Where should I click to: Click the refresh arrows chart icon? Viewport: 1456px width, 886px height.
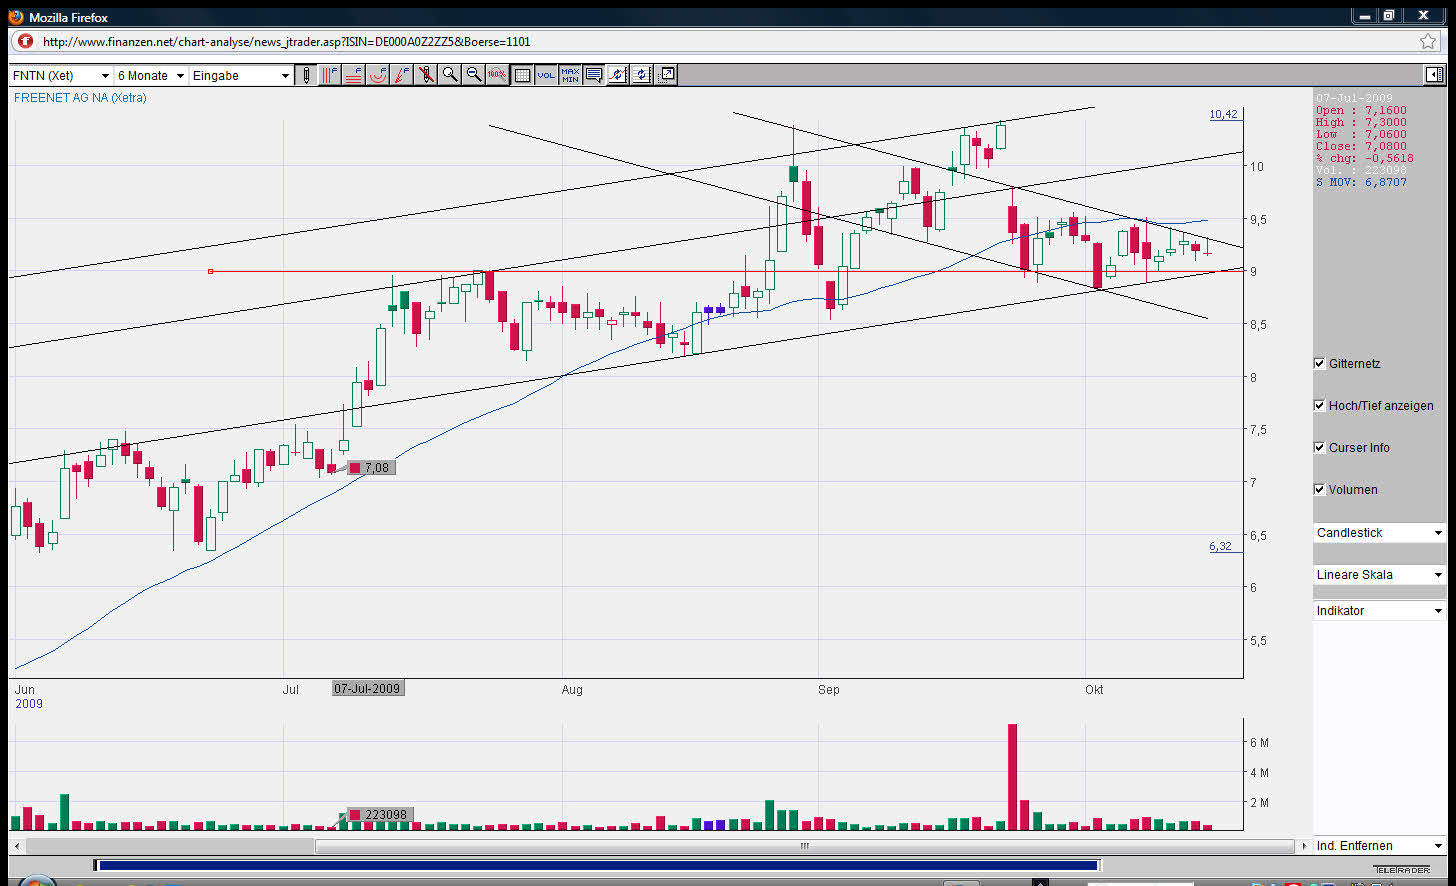pos(642,75)
